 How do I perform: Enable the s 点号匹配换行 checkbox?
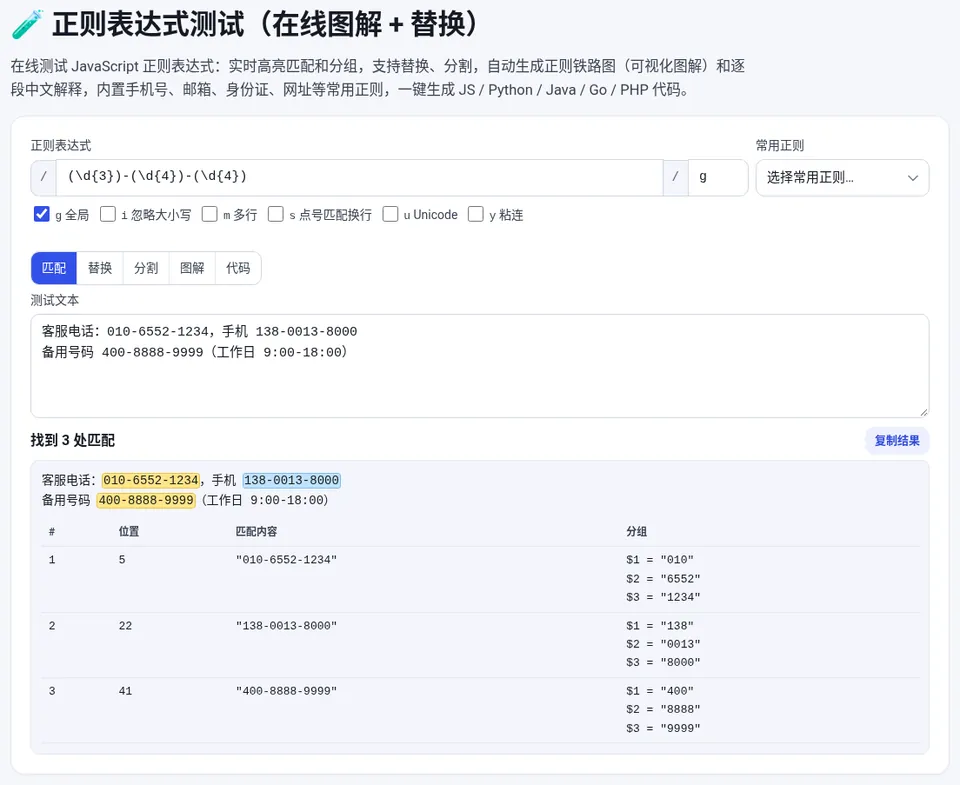[276, 214]
